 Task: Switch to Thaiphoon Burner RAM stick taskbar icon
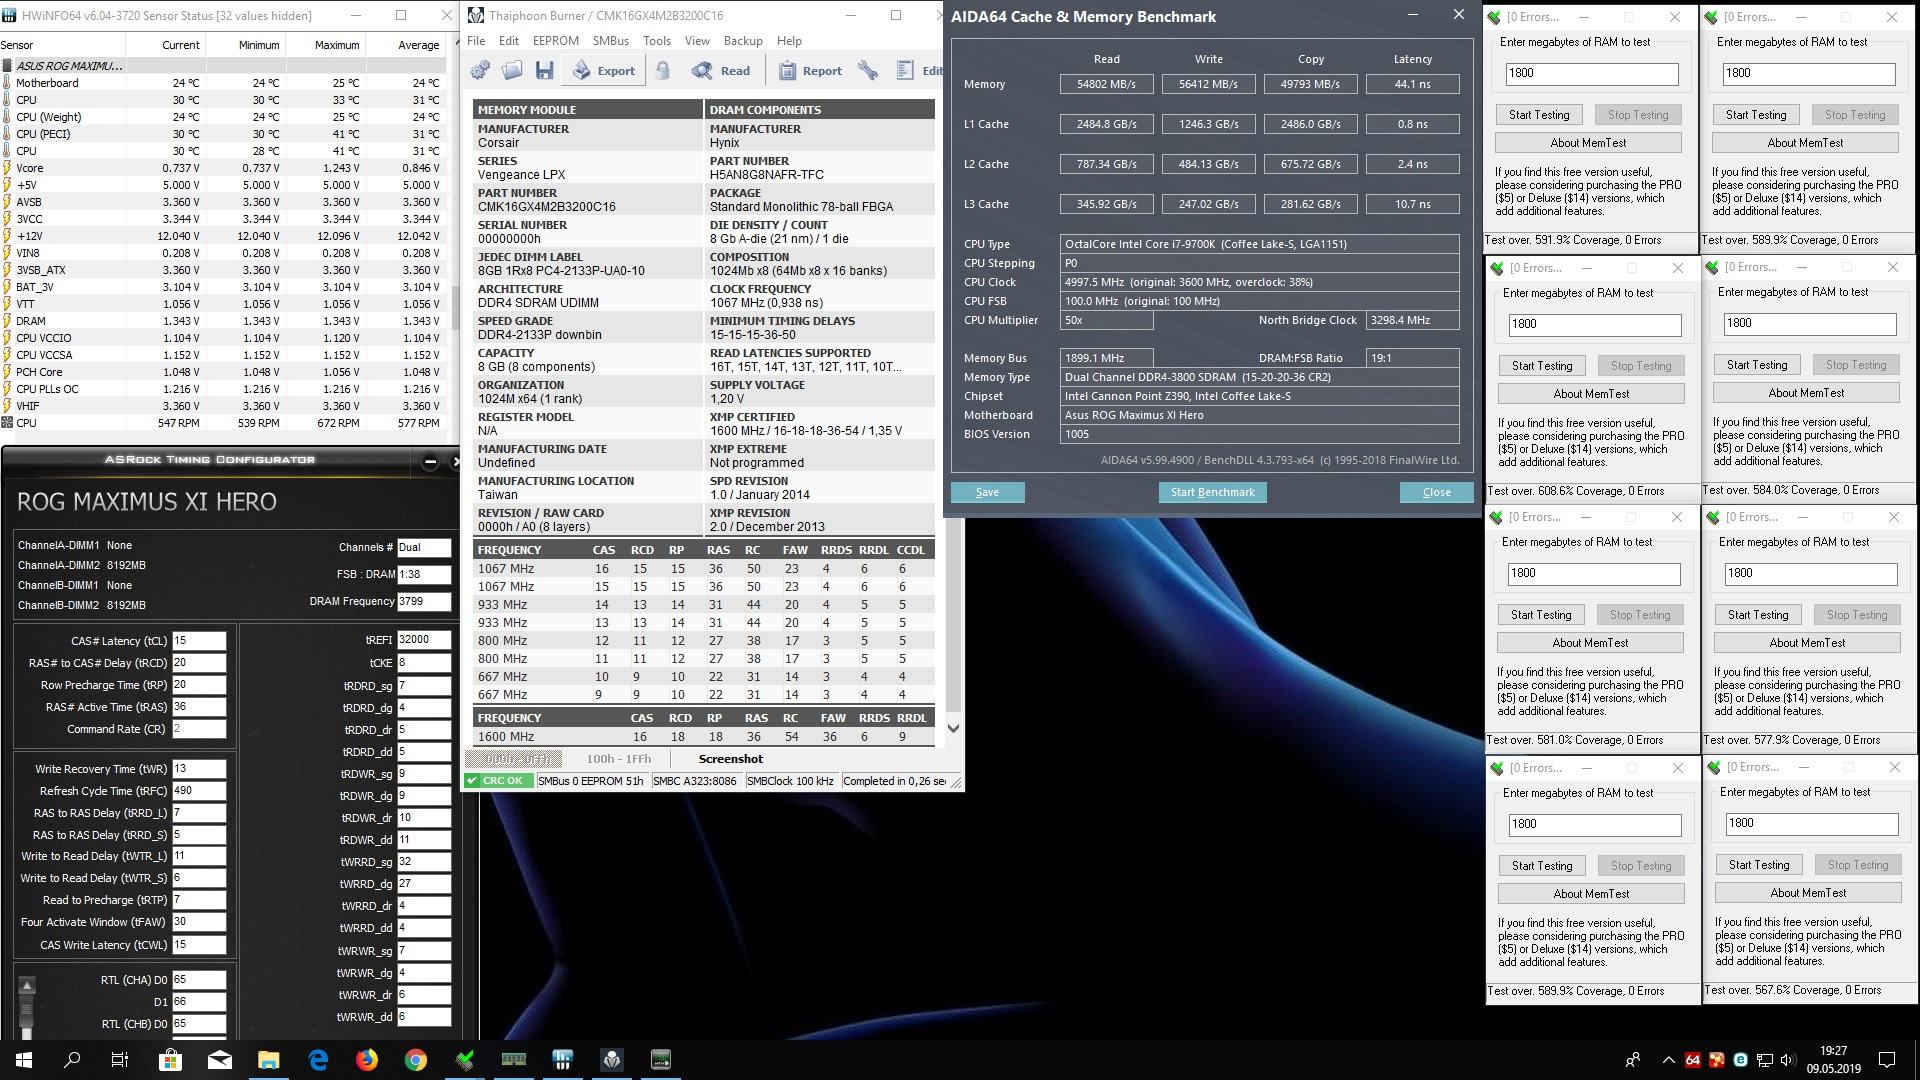(x=514, y=1060)
